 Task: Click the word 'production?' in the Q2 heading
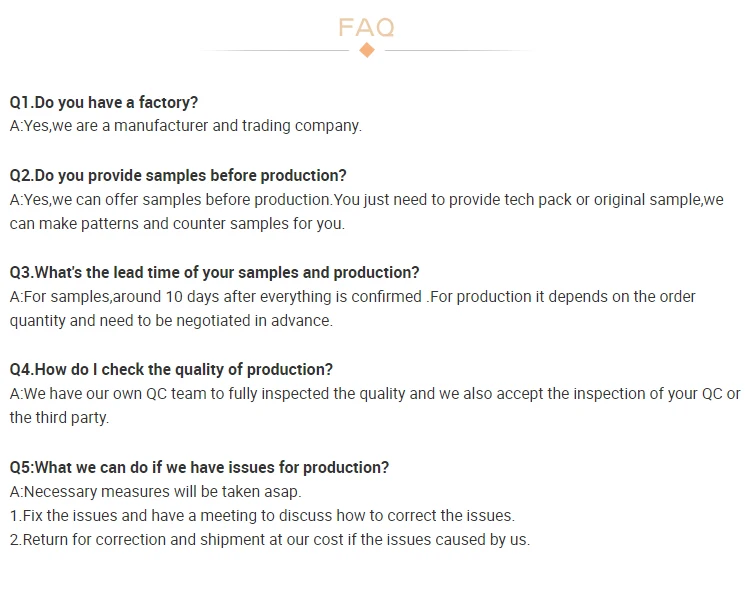point(303,175)
